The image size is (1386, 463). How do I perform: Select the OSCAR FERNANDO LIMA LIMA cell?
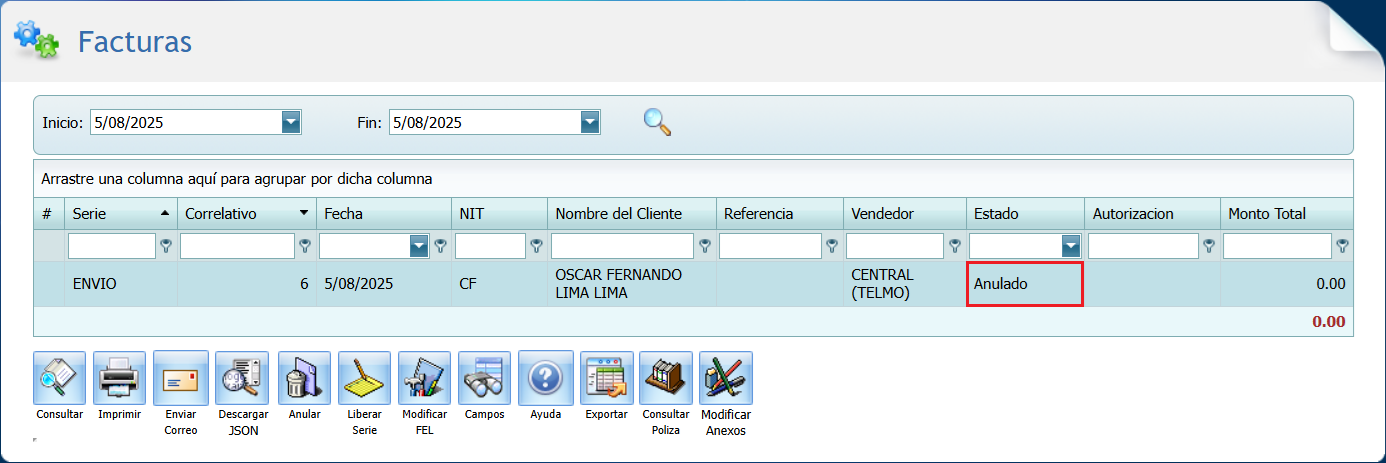click(x=632, y=284)
